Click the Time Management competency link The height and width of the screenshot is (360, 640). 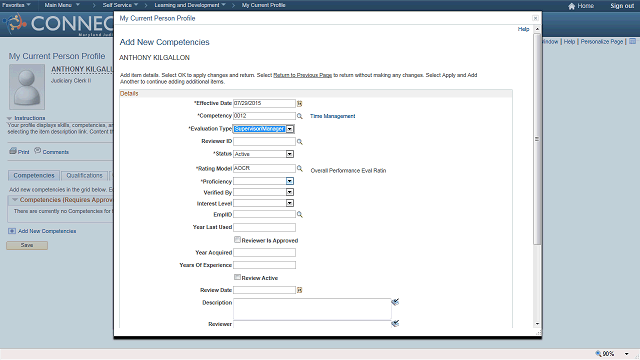click(332, 116)
